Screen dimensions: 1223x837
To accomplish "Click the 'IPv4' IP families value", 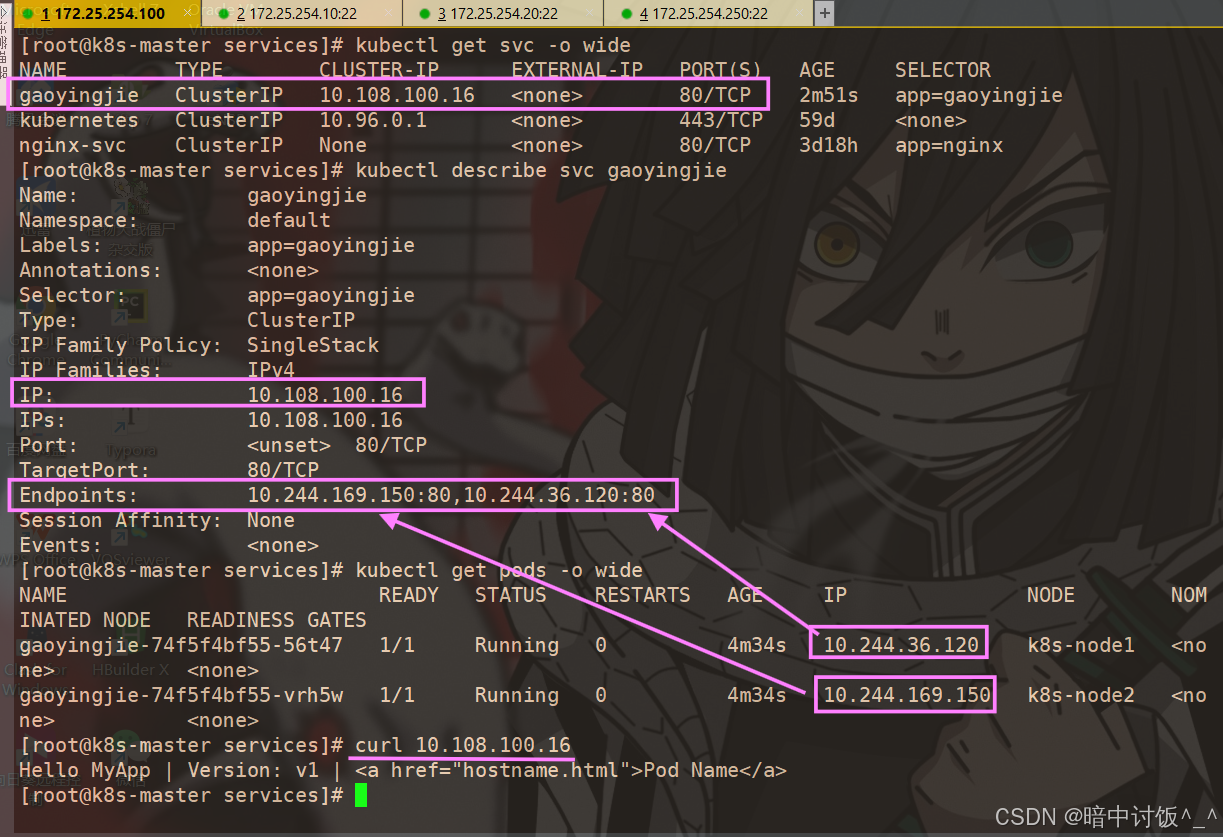I will [271, 370].
